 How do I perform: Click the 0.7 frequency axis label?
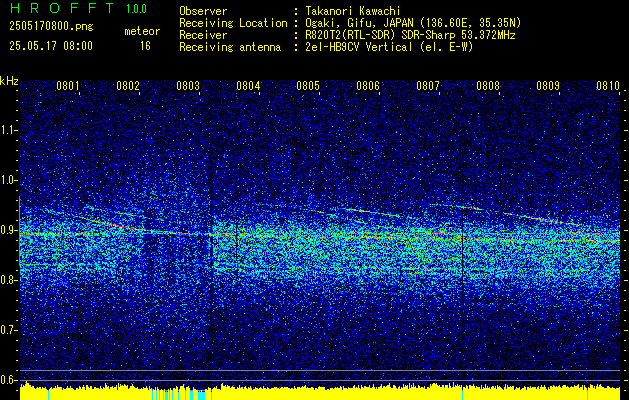9,331
